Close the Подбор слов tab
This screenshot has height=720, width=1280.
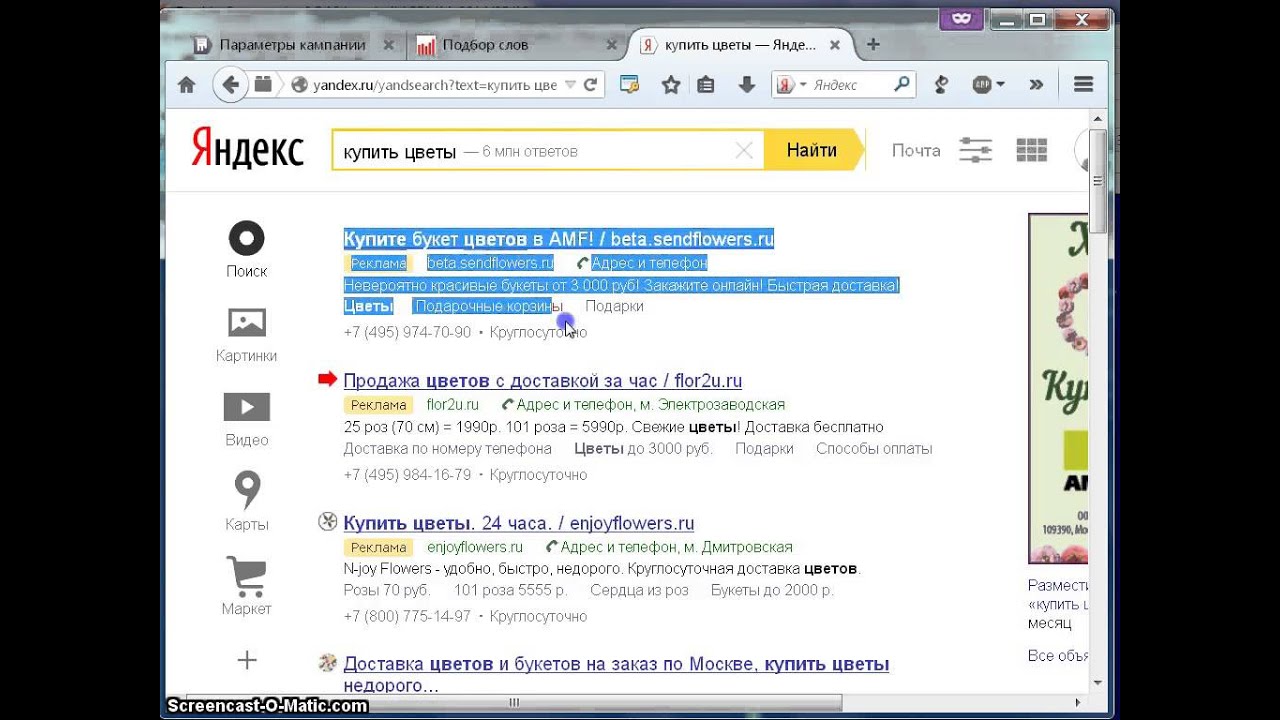tap(612, 45)
